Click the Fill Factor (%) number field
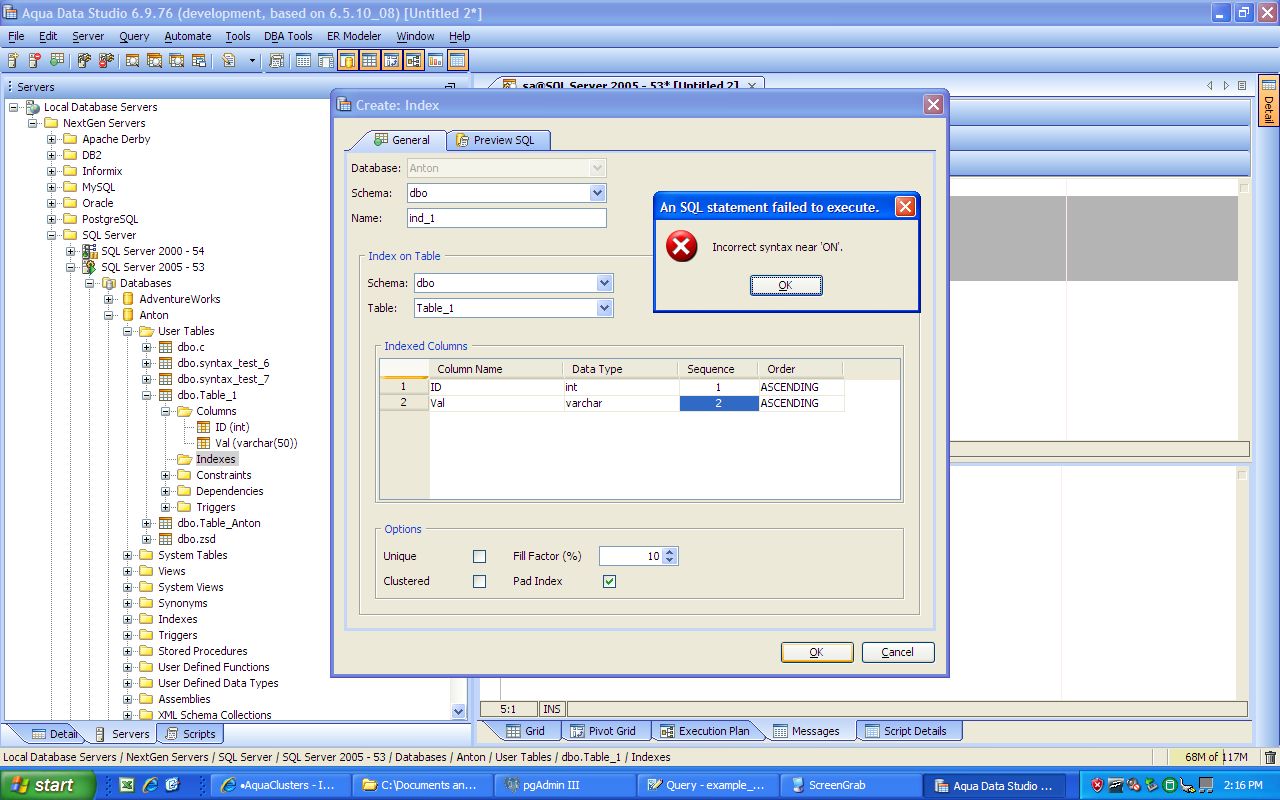Viewport: 1280px width, 800px height. point(631,556)
